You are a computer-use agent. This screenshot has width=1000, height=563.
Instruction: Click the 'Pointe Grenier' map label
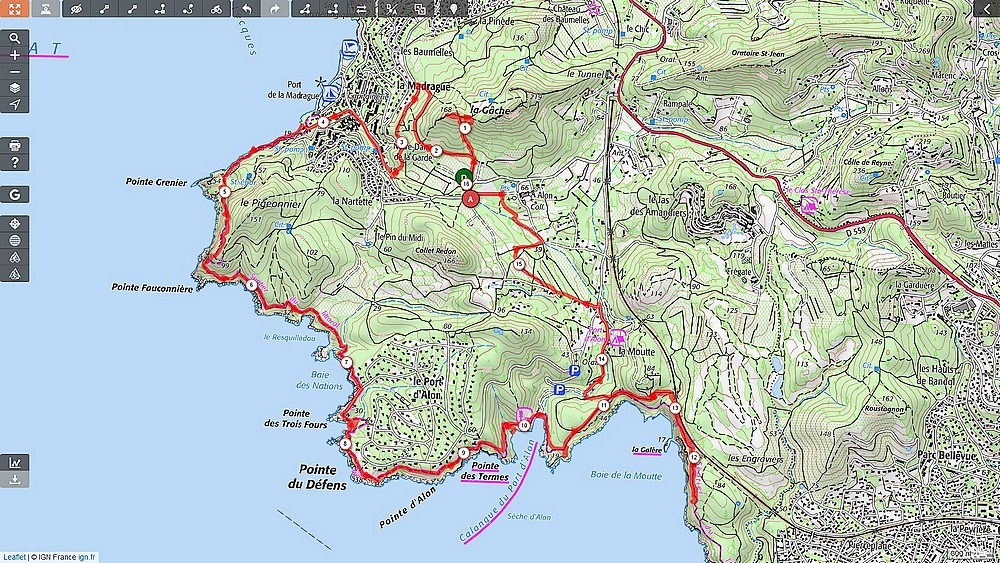pyautogui.click(x=157, y=182)
